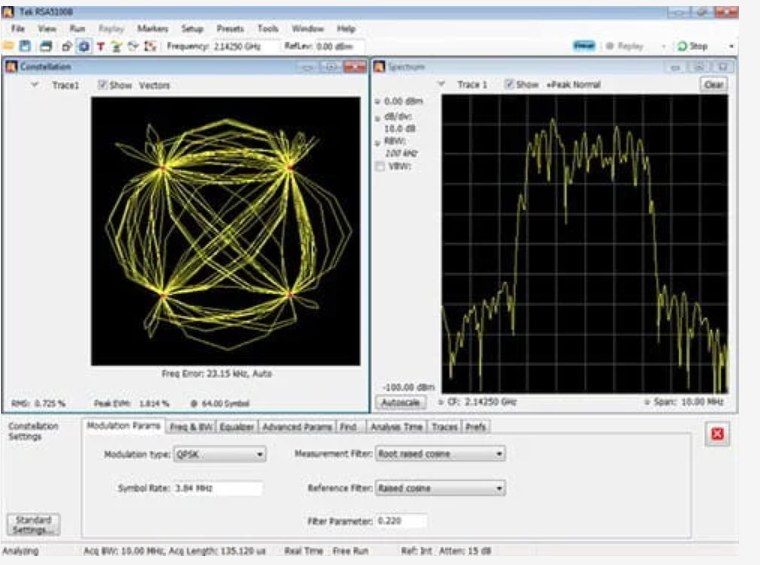Click the red T trigger toolbar icon
760x565 pixels.
[x=100, y=46]
